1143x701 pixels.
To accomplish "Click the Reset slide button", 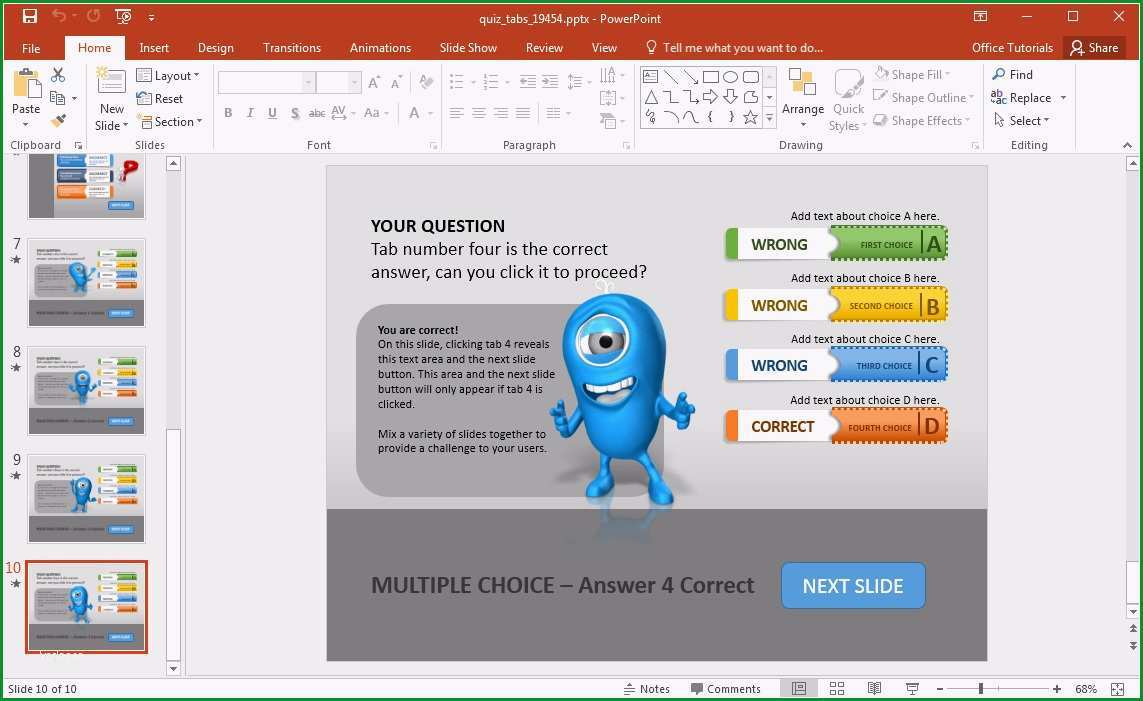I will (160, 98).
